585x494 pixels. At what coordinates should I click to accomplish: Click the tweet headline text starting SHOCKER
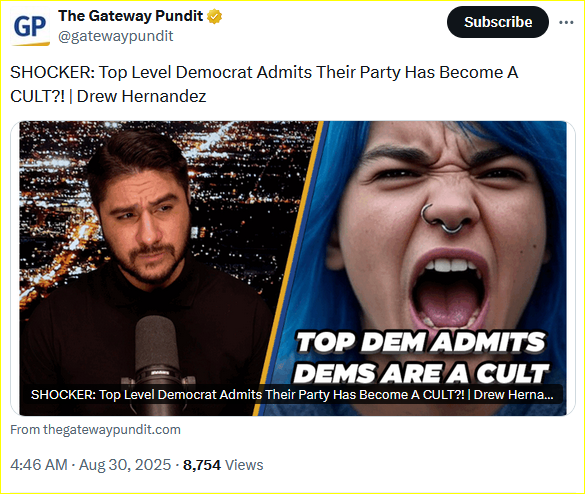pos(264,84)
